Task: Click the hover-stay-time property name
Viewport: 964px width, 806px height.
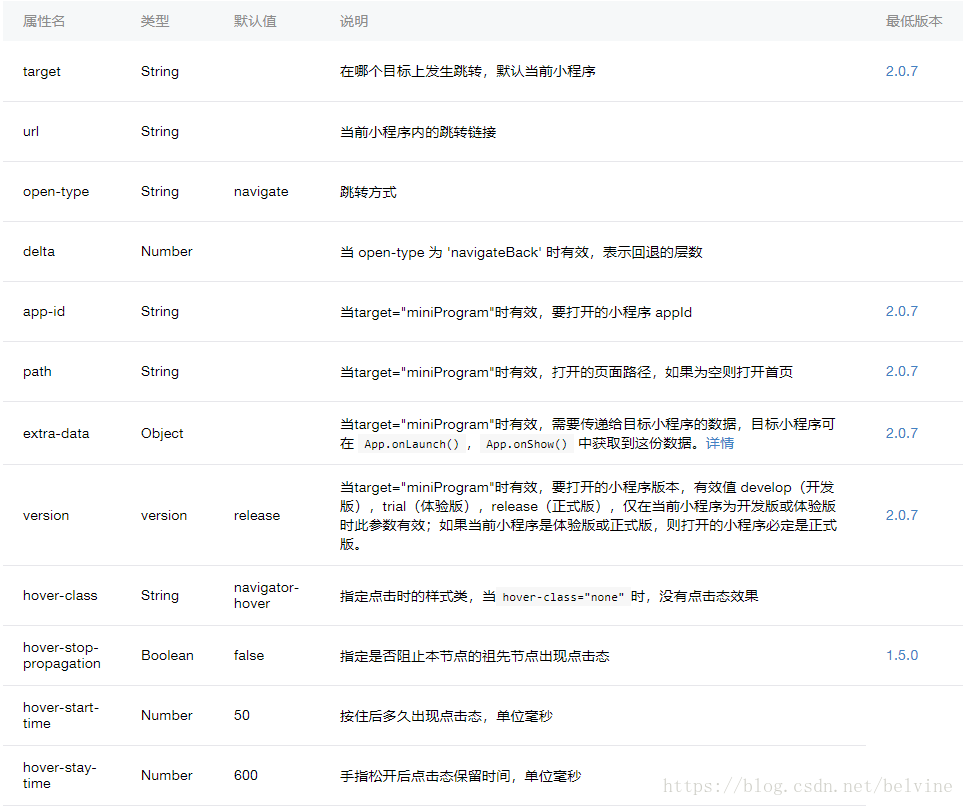Action: pos(60,775)
